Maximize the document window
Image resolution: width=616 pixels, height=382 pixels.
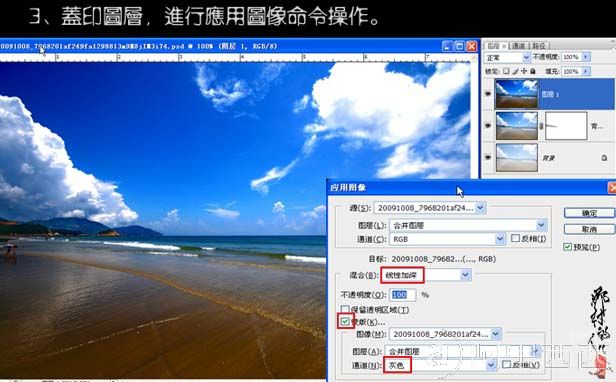[x=459, y=46]
